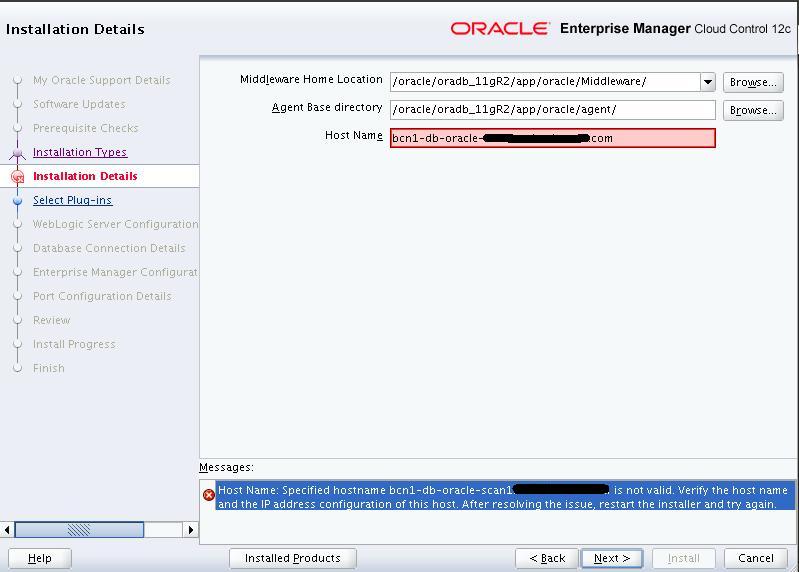The height and width of the screenshot is (572, 799).
Task: Click the Review step label
Action: (x=51, y=320)
